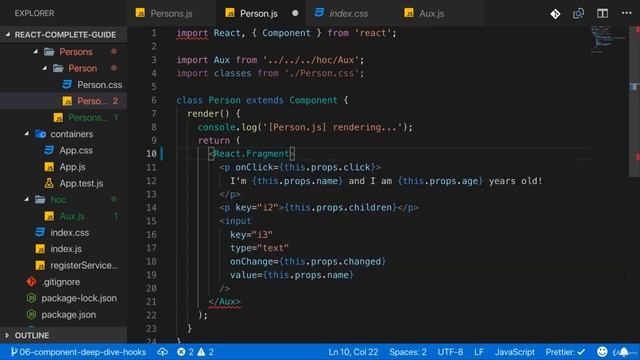The image size is (640, 360).
Task: Click the package-lock.json node icon
Action: coord(31,298)
